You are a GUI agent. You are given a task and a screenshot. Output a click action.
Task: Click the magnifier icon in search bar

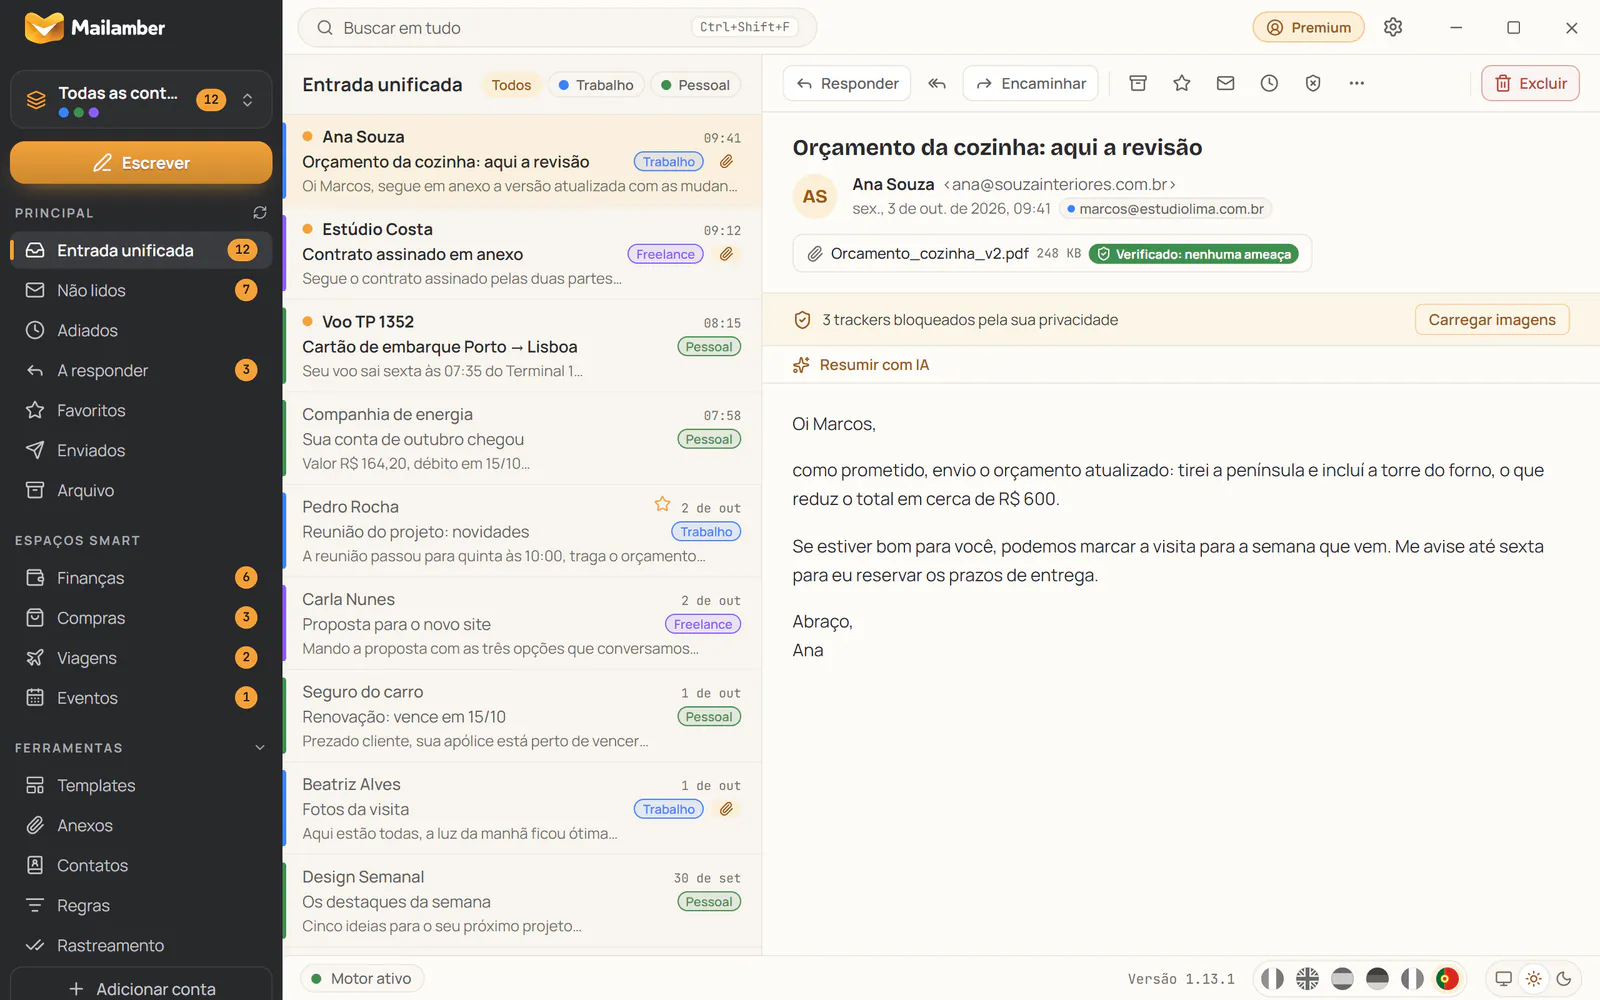point(325,28)
